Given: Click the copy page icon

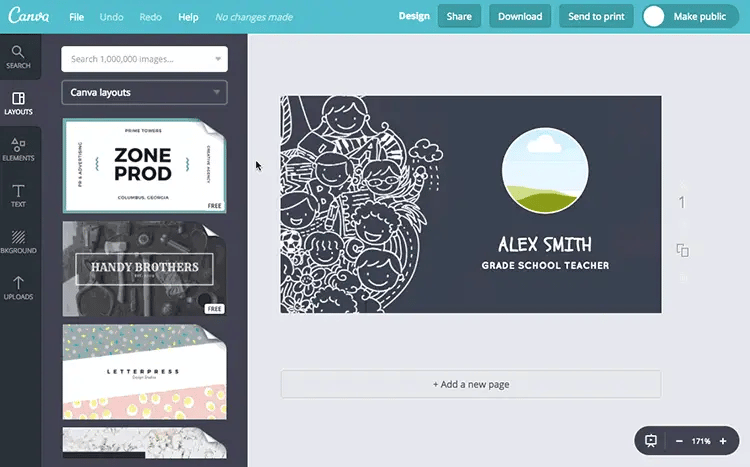Looking at the screenshot, I should pos(683,250).
